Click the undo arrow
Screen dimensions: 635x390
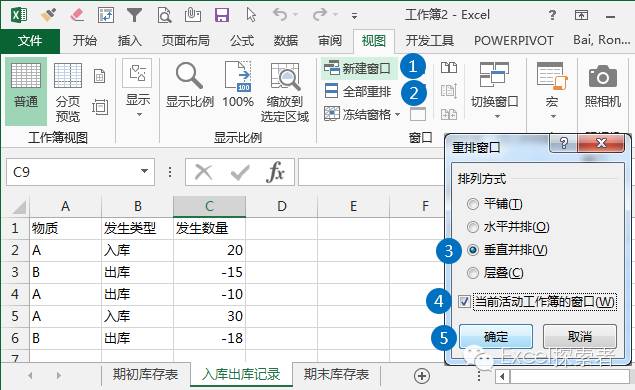click(x=280, y=15)
